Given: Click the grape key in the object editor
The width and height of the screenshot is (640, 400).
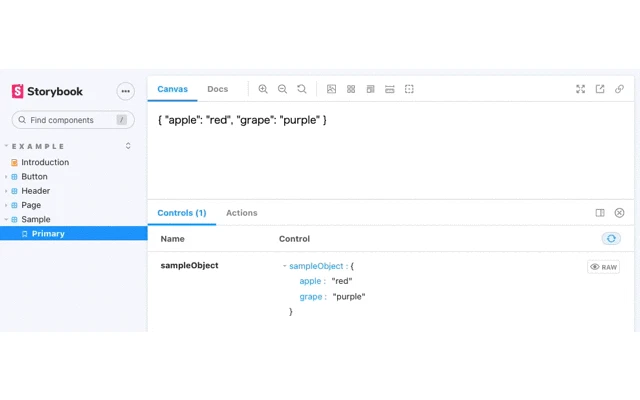Looking at the screenshot, I should 311,297.
